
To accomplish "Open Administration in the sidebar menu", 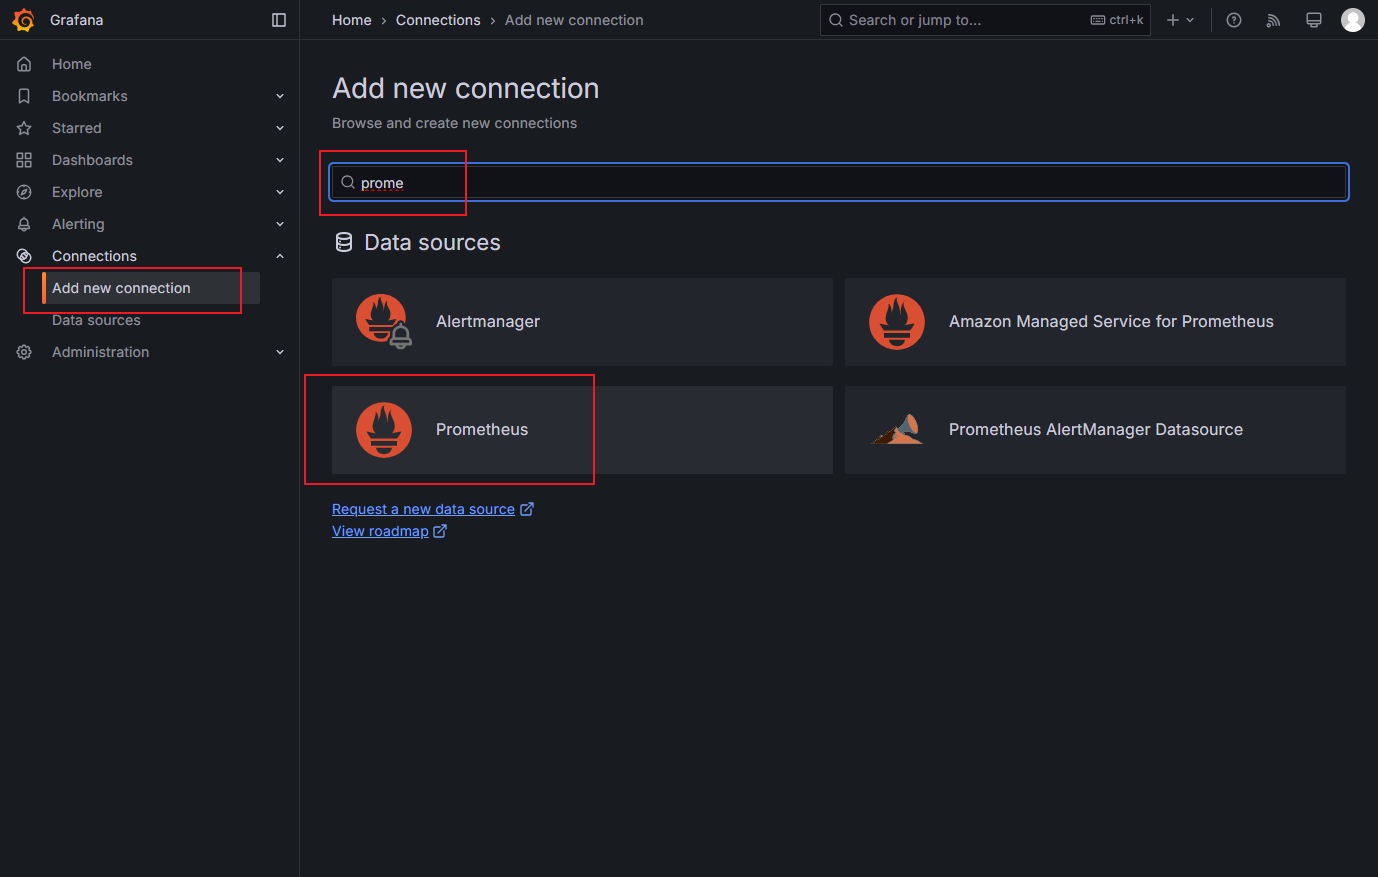I will coord(100,352).
